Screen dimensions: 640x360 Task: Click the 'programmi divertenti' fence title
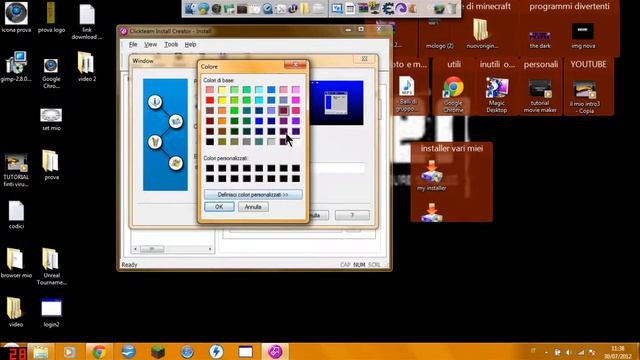tap(569, 7)
